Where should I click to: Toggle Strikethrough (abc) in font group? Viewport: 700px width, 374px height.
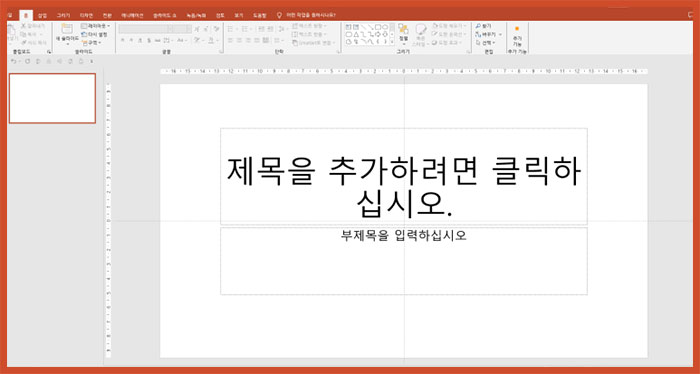[158, 40]
